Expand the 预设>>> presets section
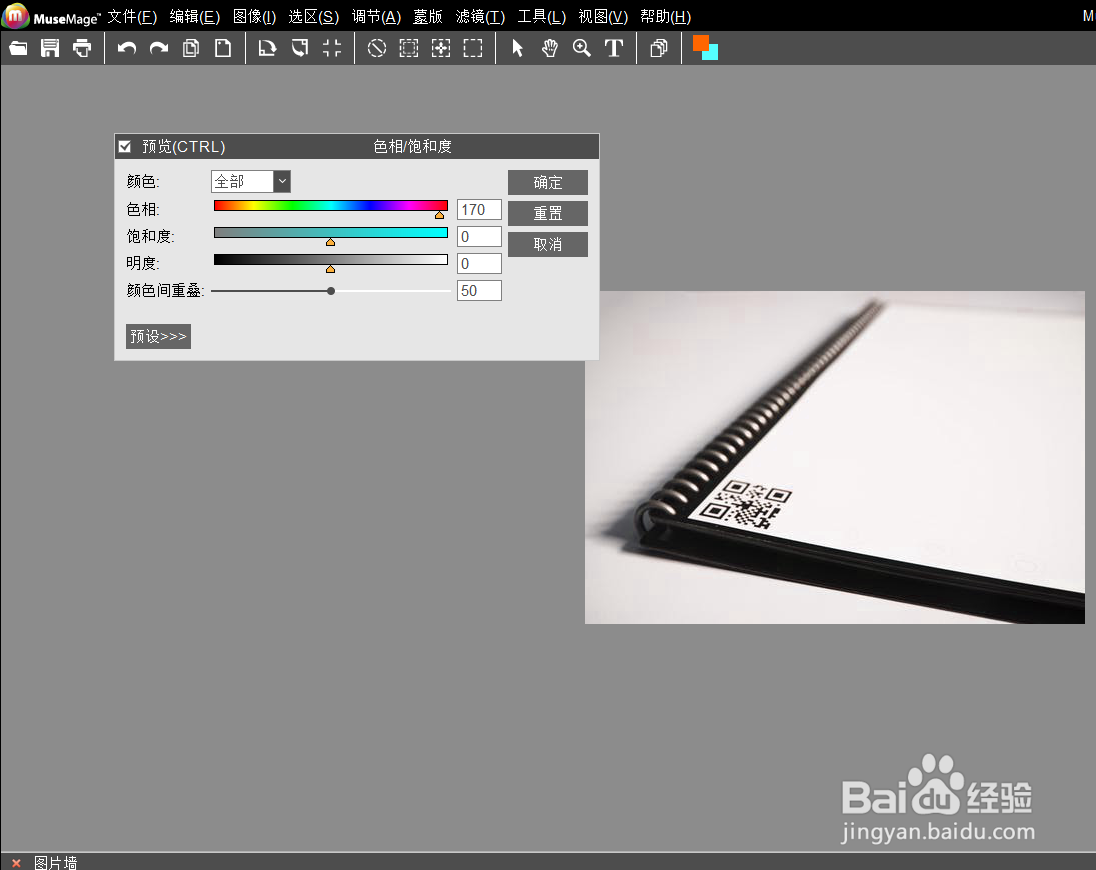Viewport: 1096px width, 870px height. coord(159,336)
